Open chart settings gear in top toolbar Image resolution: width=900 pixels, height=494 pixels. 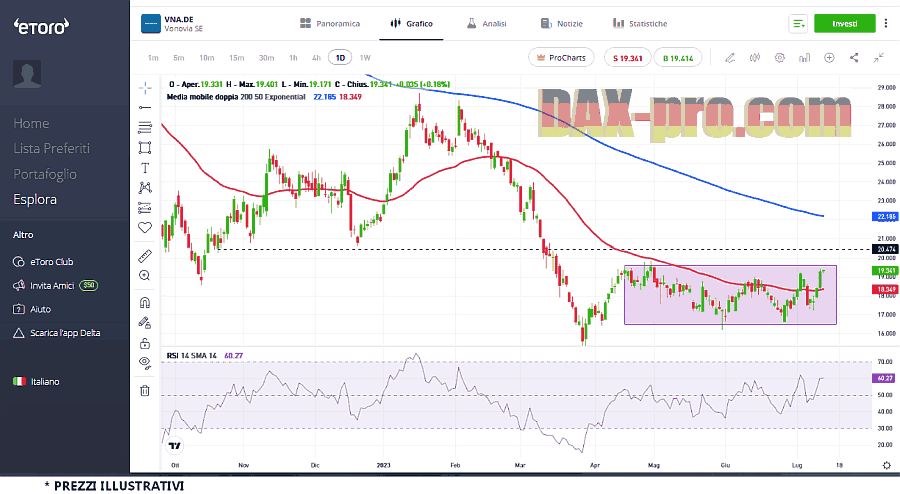point(779,57)
